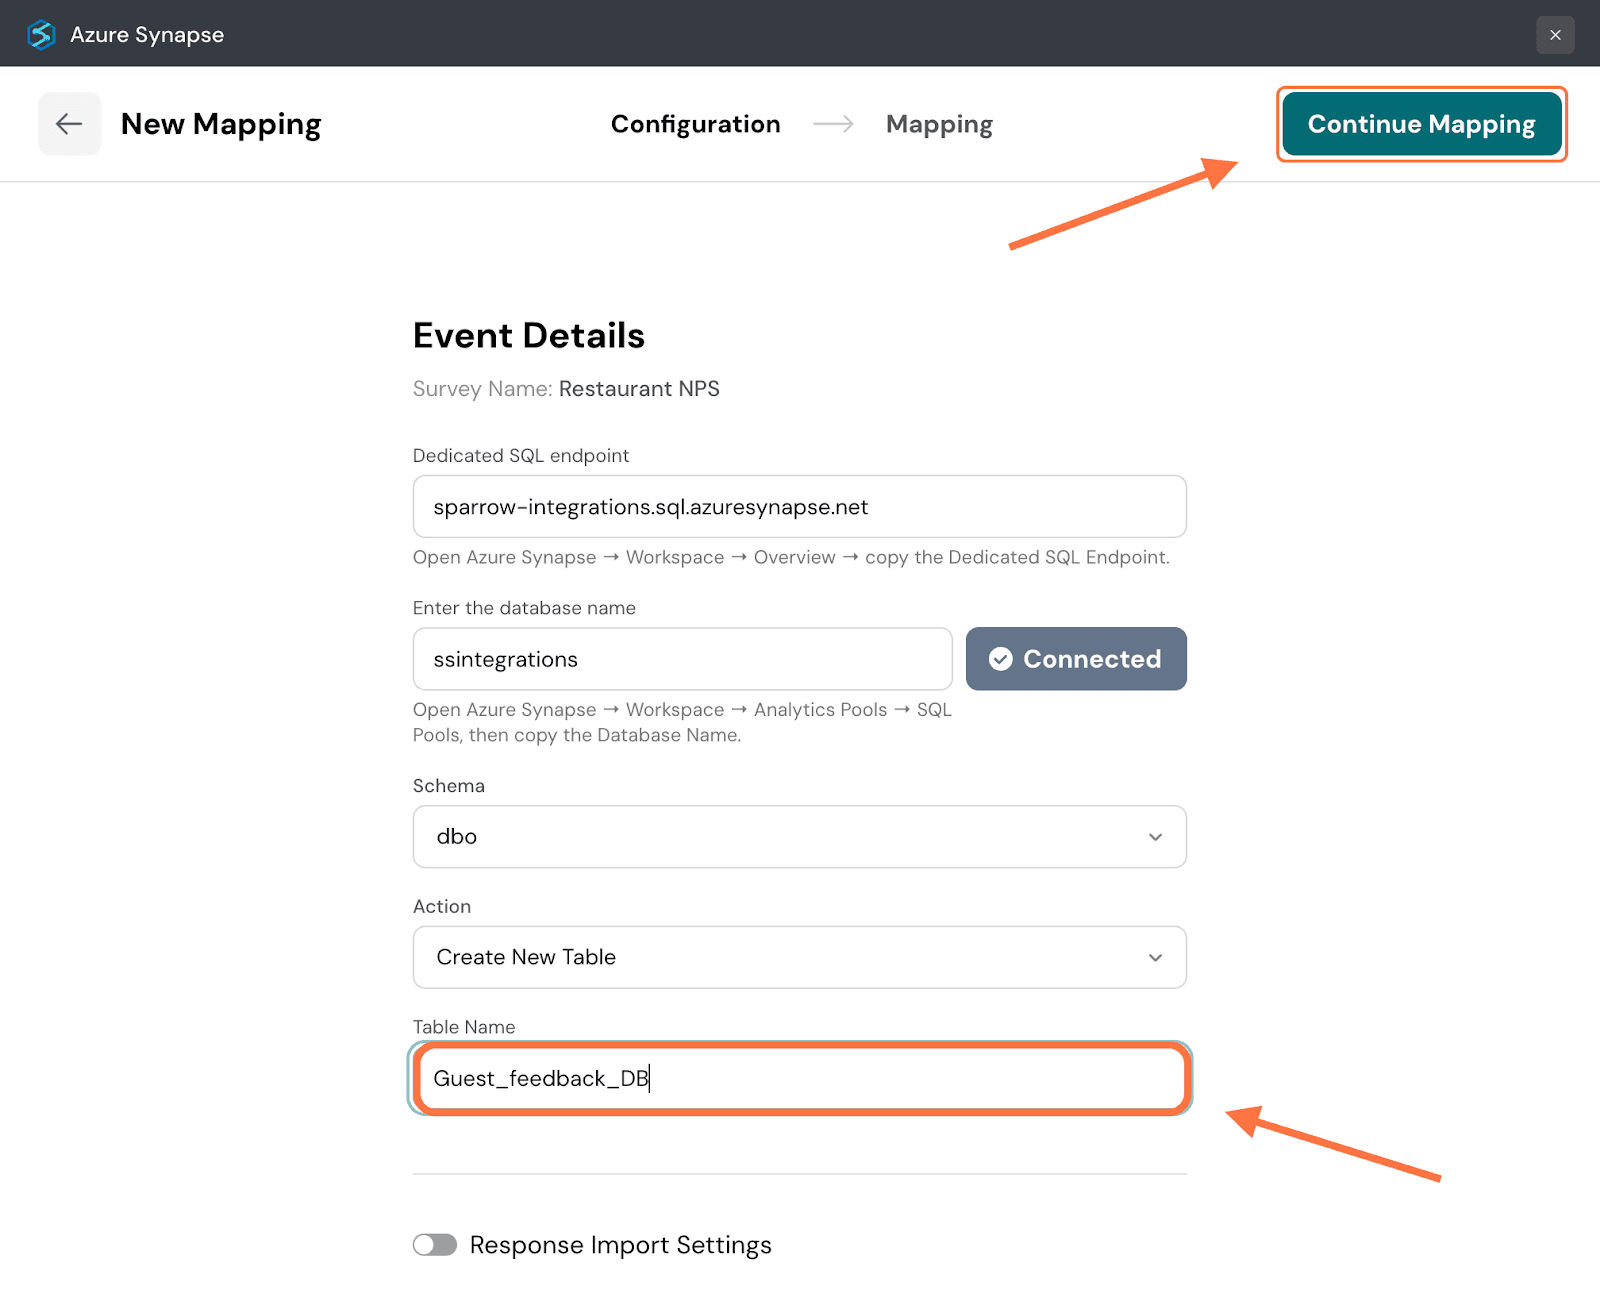This screenshot has width=1600, height=1305.
Task: Switch to the Mapping step
Action: 939,124
